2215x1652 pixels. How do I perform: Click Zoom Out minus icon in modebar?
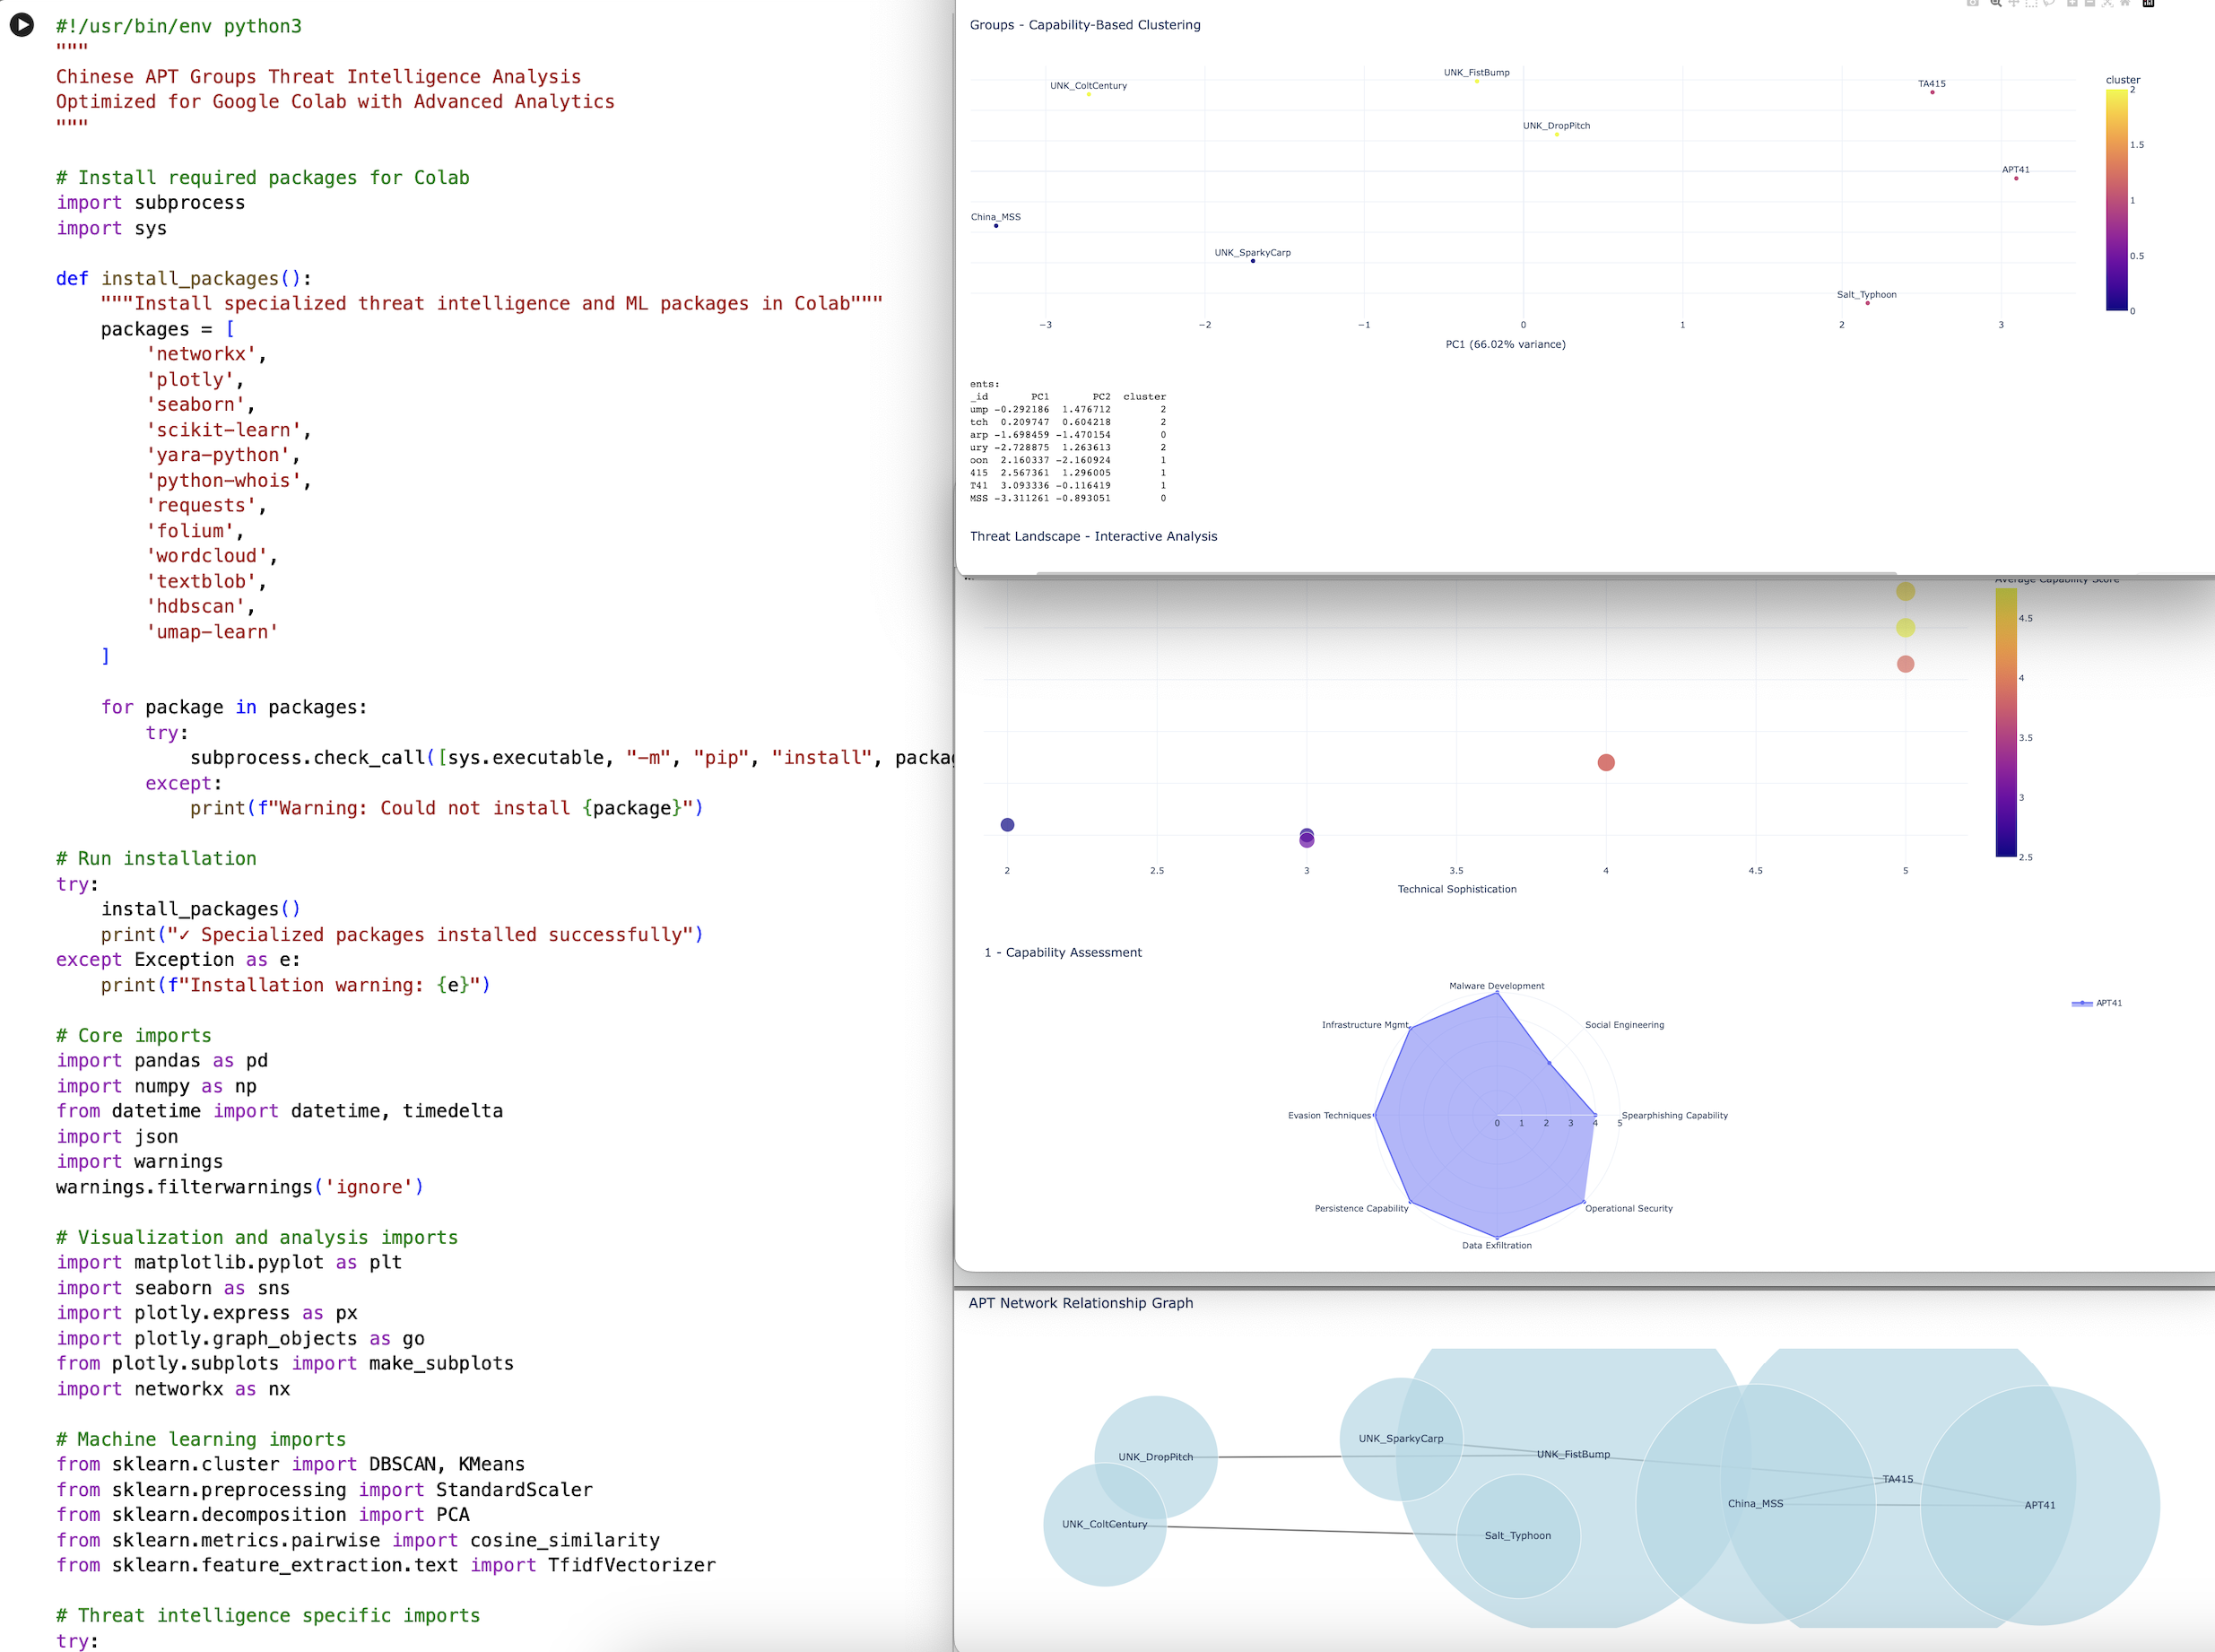2090,3
